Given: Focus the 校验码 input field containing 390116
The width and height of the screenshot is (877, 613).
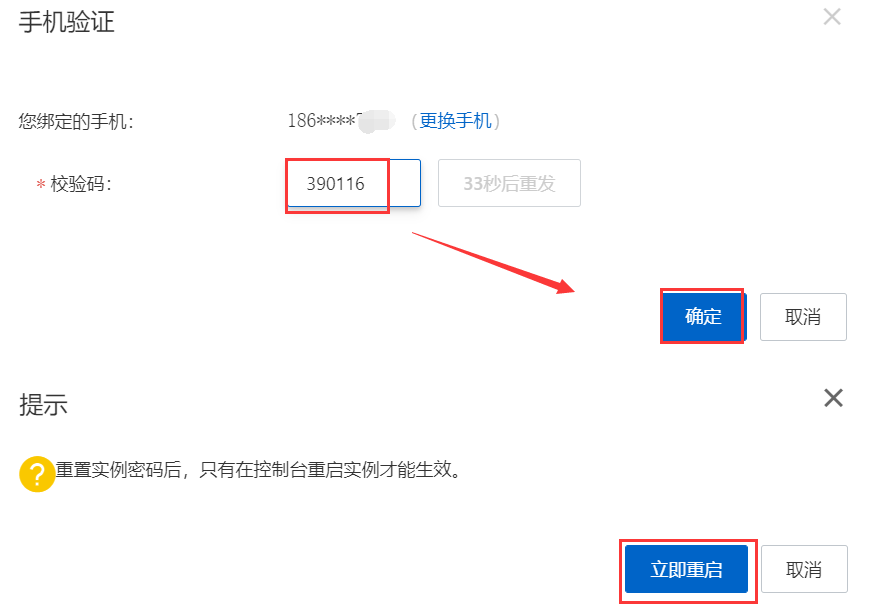Looking at the screenshot, I should pyautogui.click(x=353, y=183).
